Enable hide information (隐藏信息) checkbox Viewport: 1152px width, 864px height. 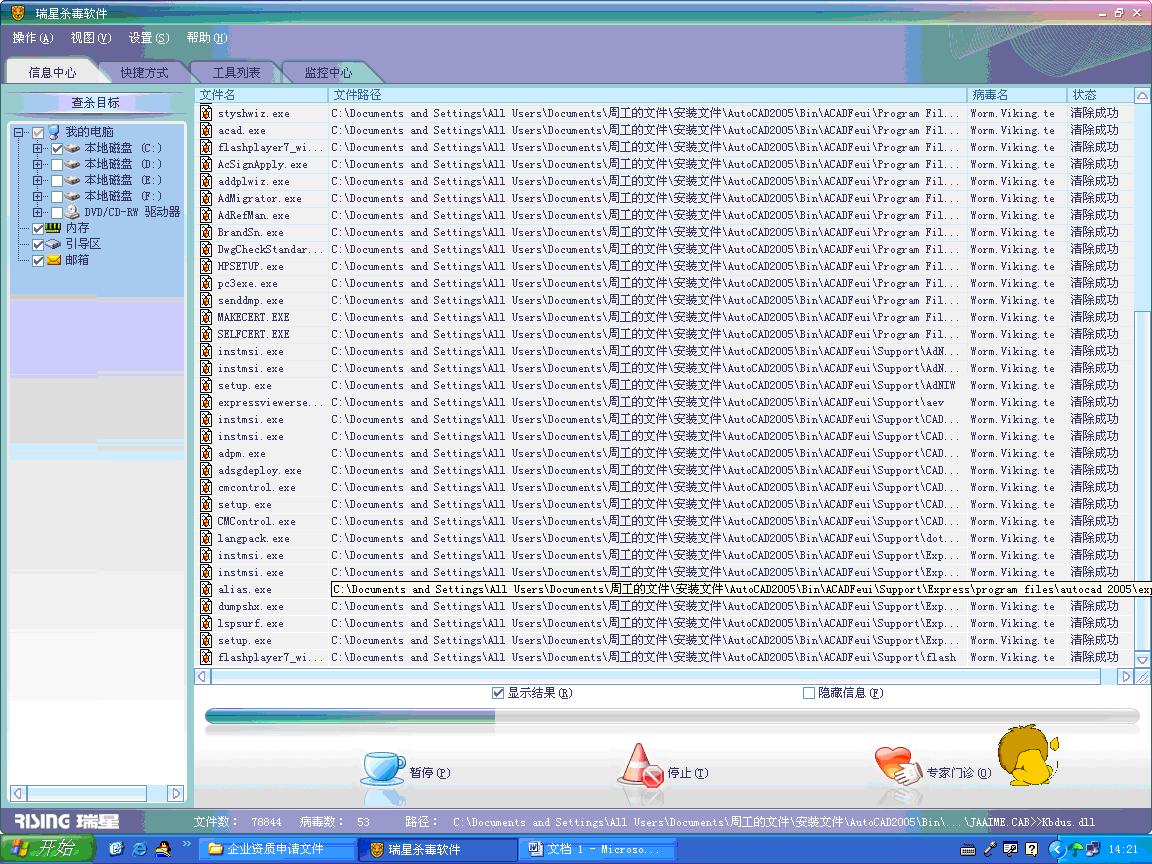pyautogui.click(x=809, y=693)
